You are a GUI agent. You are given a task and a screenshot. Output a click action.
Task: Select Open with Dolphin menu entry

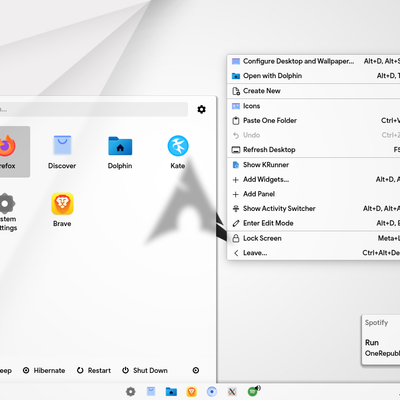click(313, 76)
